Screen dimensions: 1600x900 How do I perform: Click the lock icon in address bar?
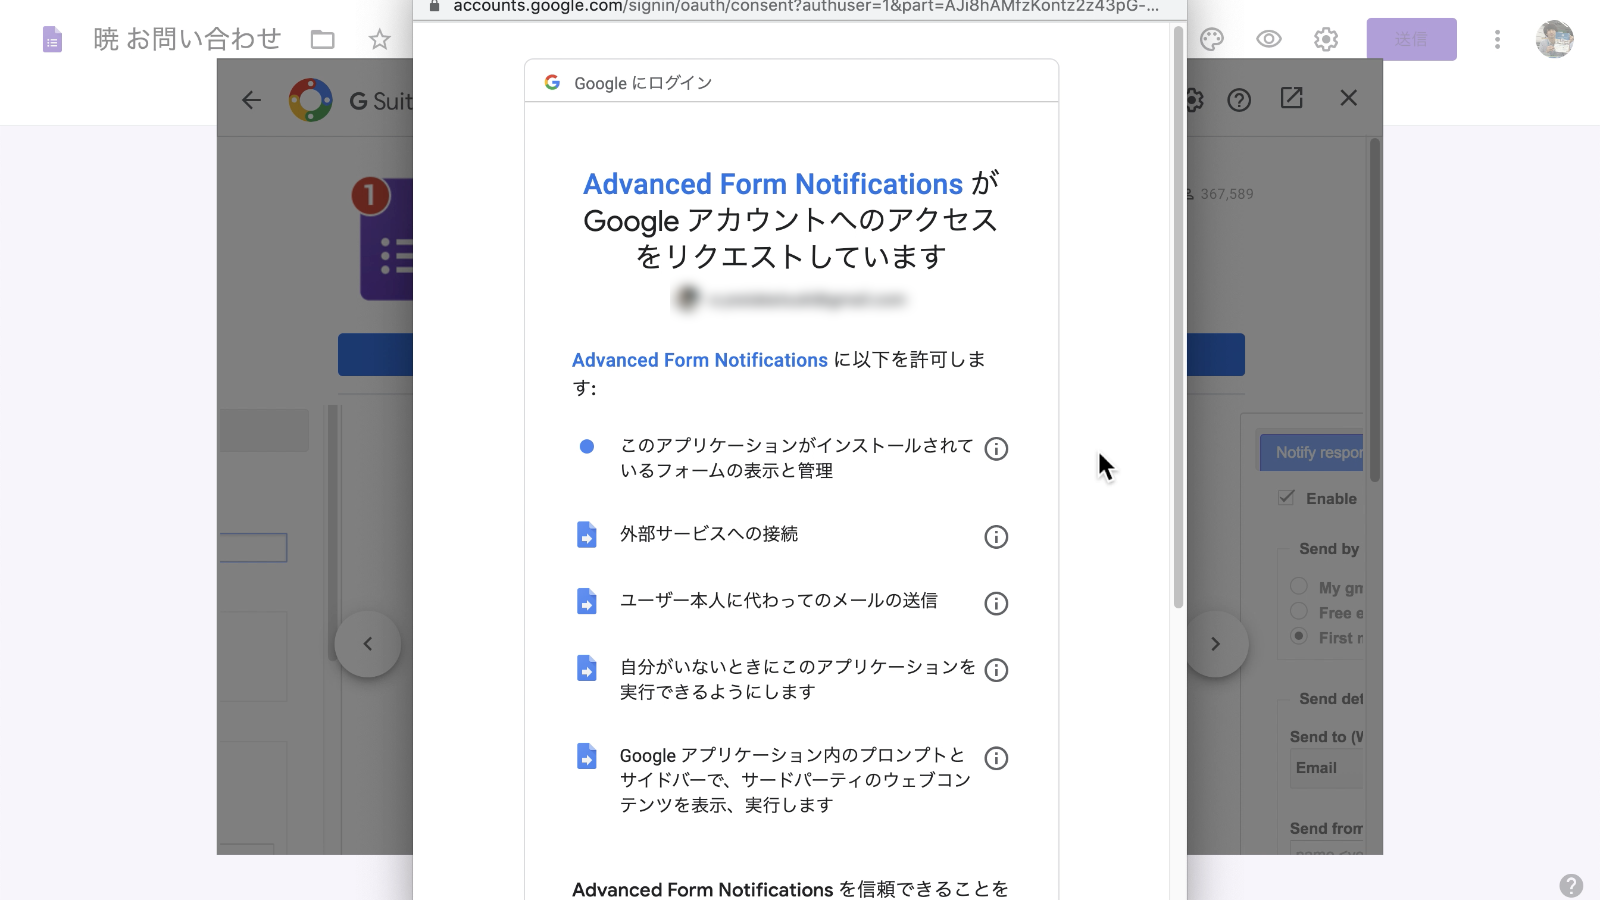(x=434, y=5)
